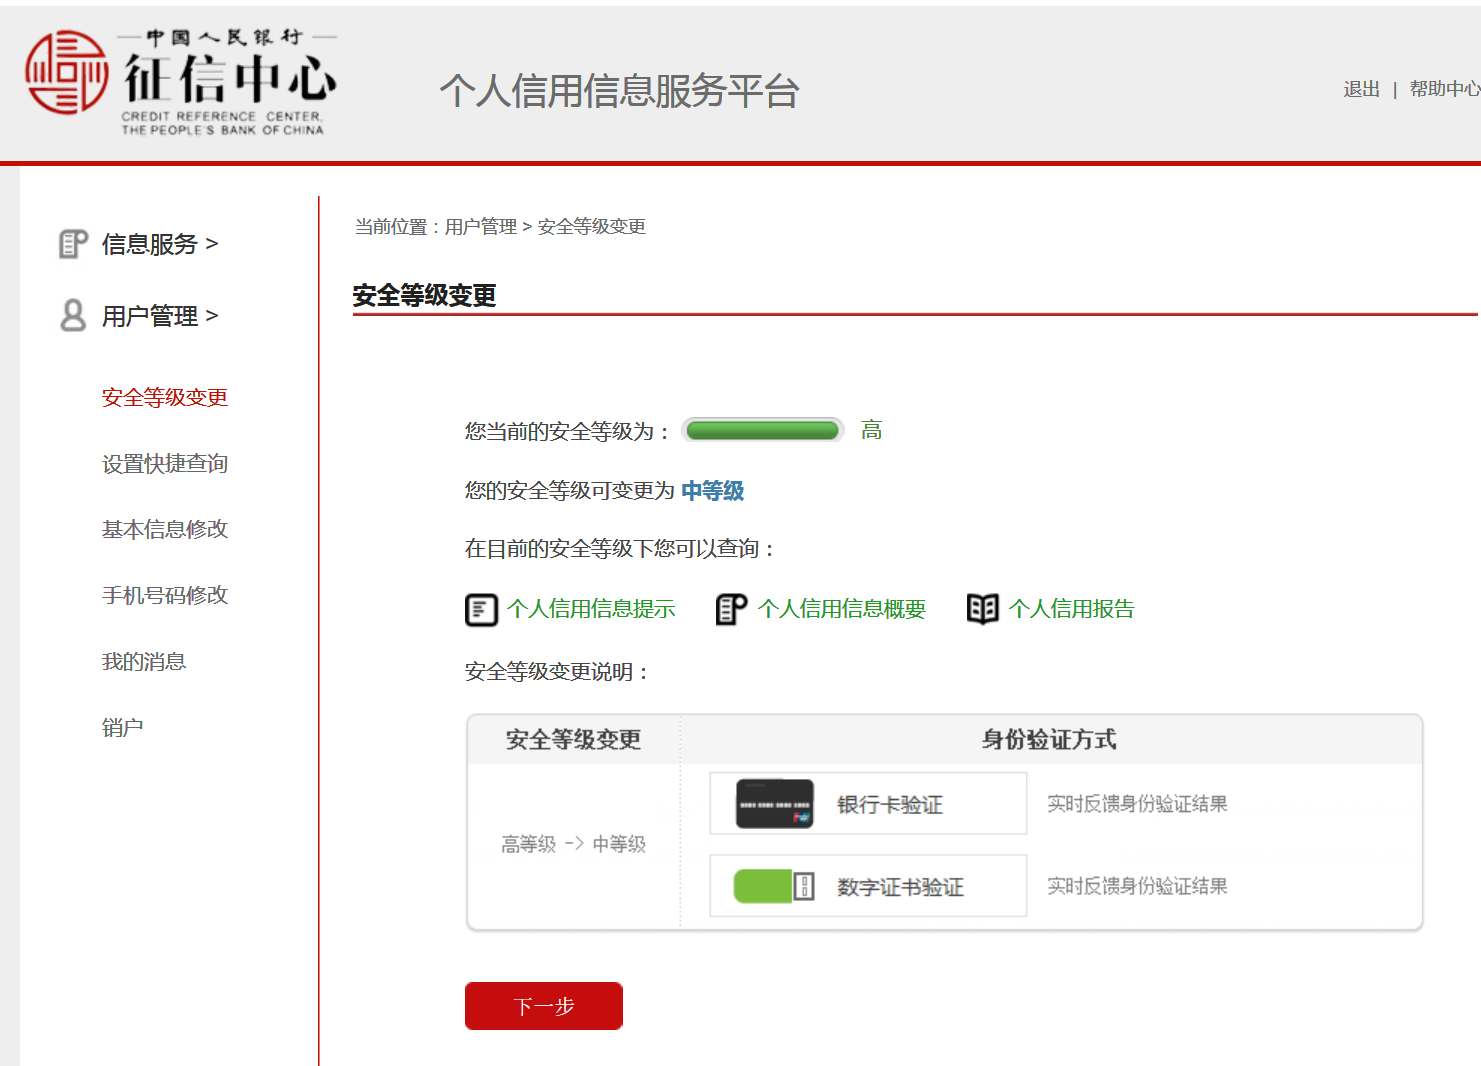Click the 个人信用报告 book icon
The width and height of the screenshot is (1481, 1066).
click(x=982, y=609)
